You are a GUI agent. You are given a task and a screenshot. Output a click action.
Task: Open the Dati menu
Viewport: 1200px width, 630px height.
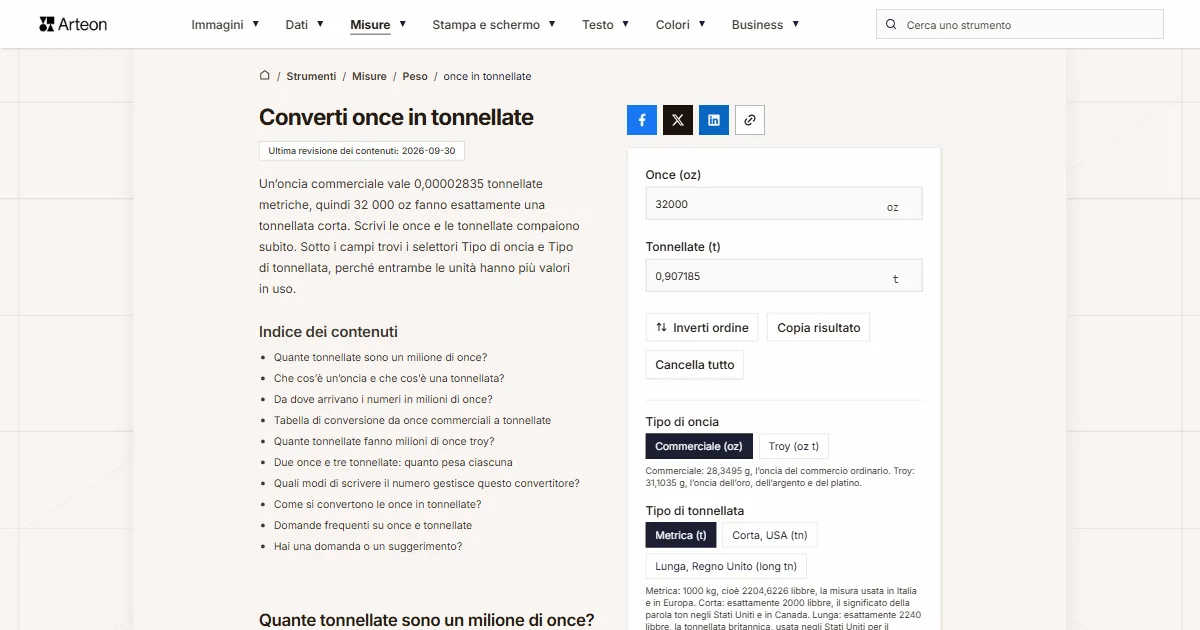(297, 25)
